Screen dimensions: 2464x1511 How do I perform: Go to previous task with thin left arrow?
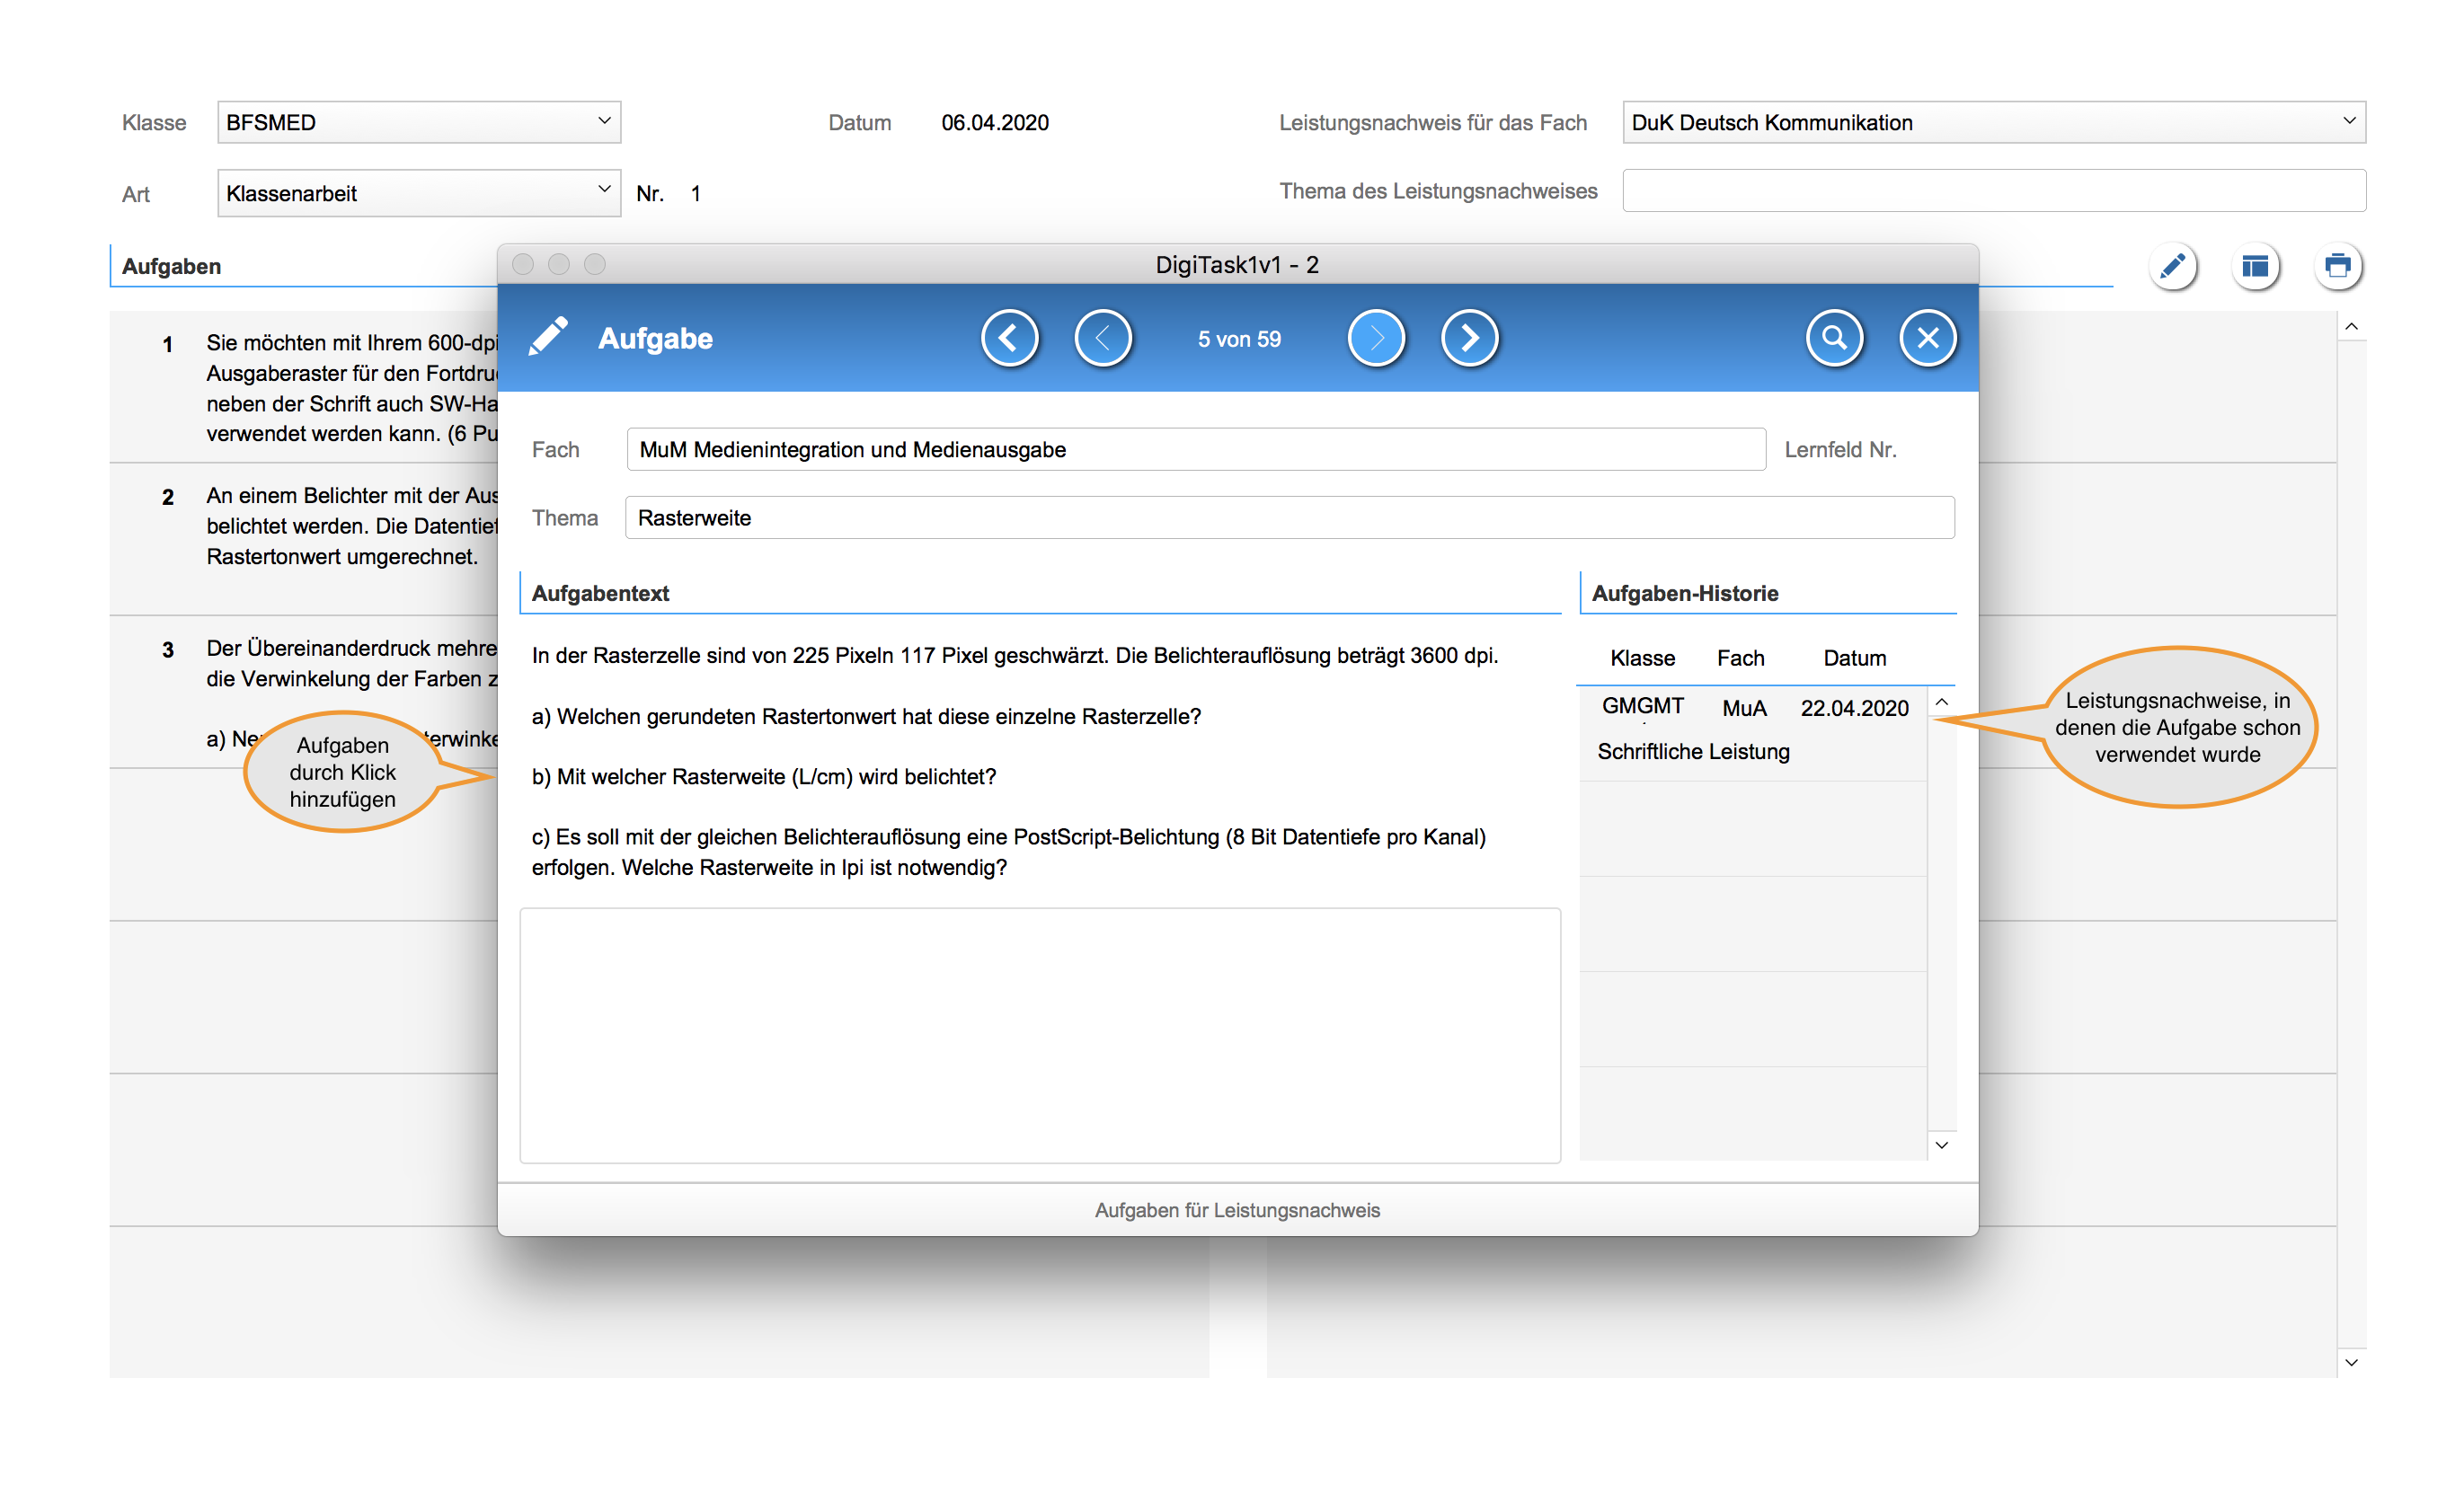click(x=1103, y=339)
